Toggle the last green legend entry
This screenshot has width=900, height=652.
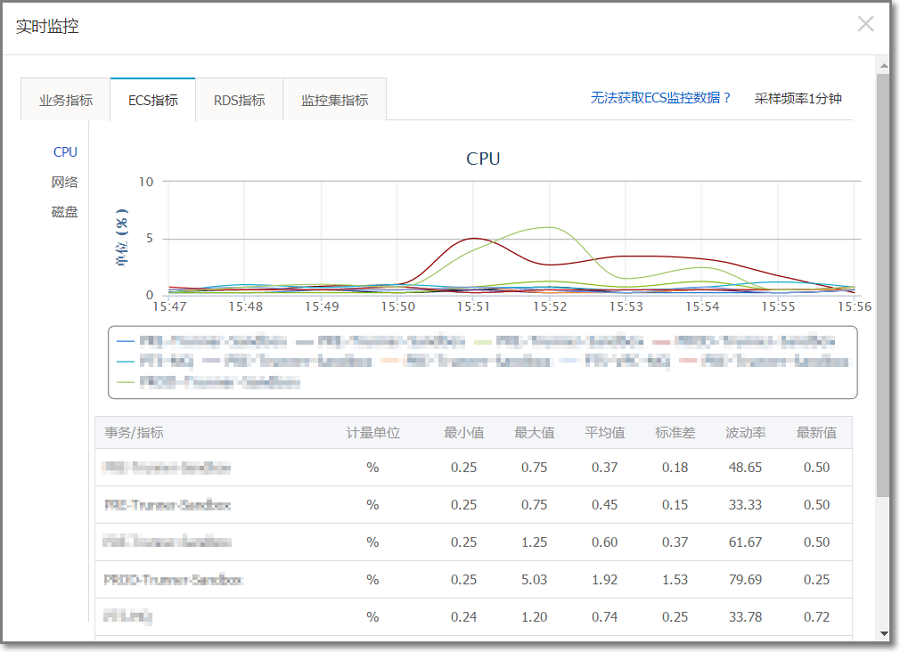[208, 382]
